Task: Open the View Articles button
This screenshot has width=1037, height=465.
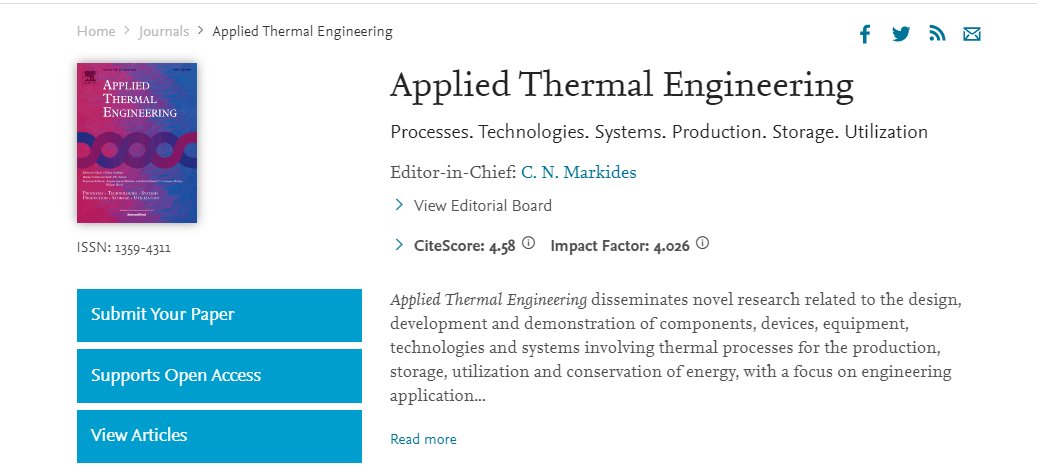Action: point(219,436)
